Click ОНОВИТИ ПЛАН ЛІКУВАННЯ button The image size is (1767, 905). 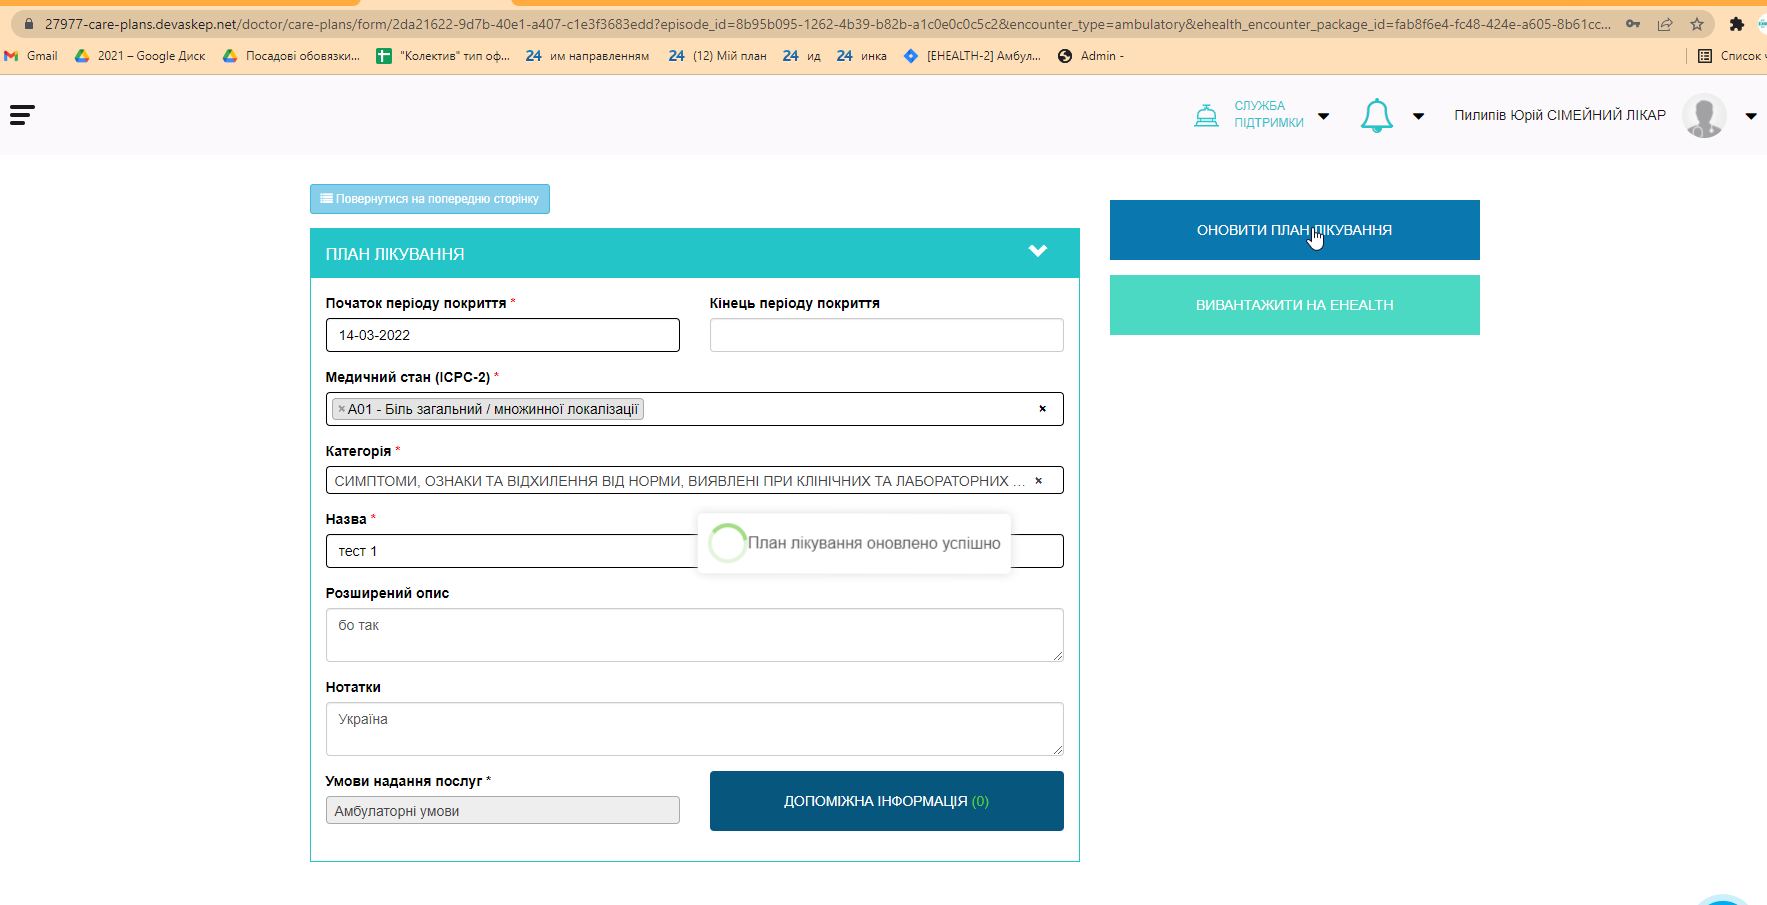[x=1294, y=230]
